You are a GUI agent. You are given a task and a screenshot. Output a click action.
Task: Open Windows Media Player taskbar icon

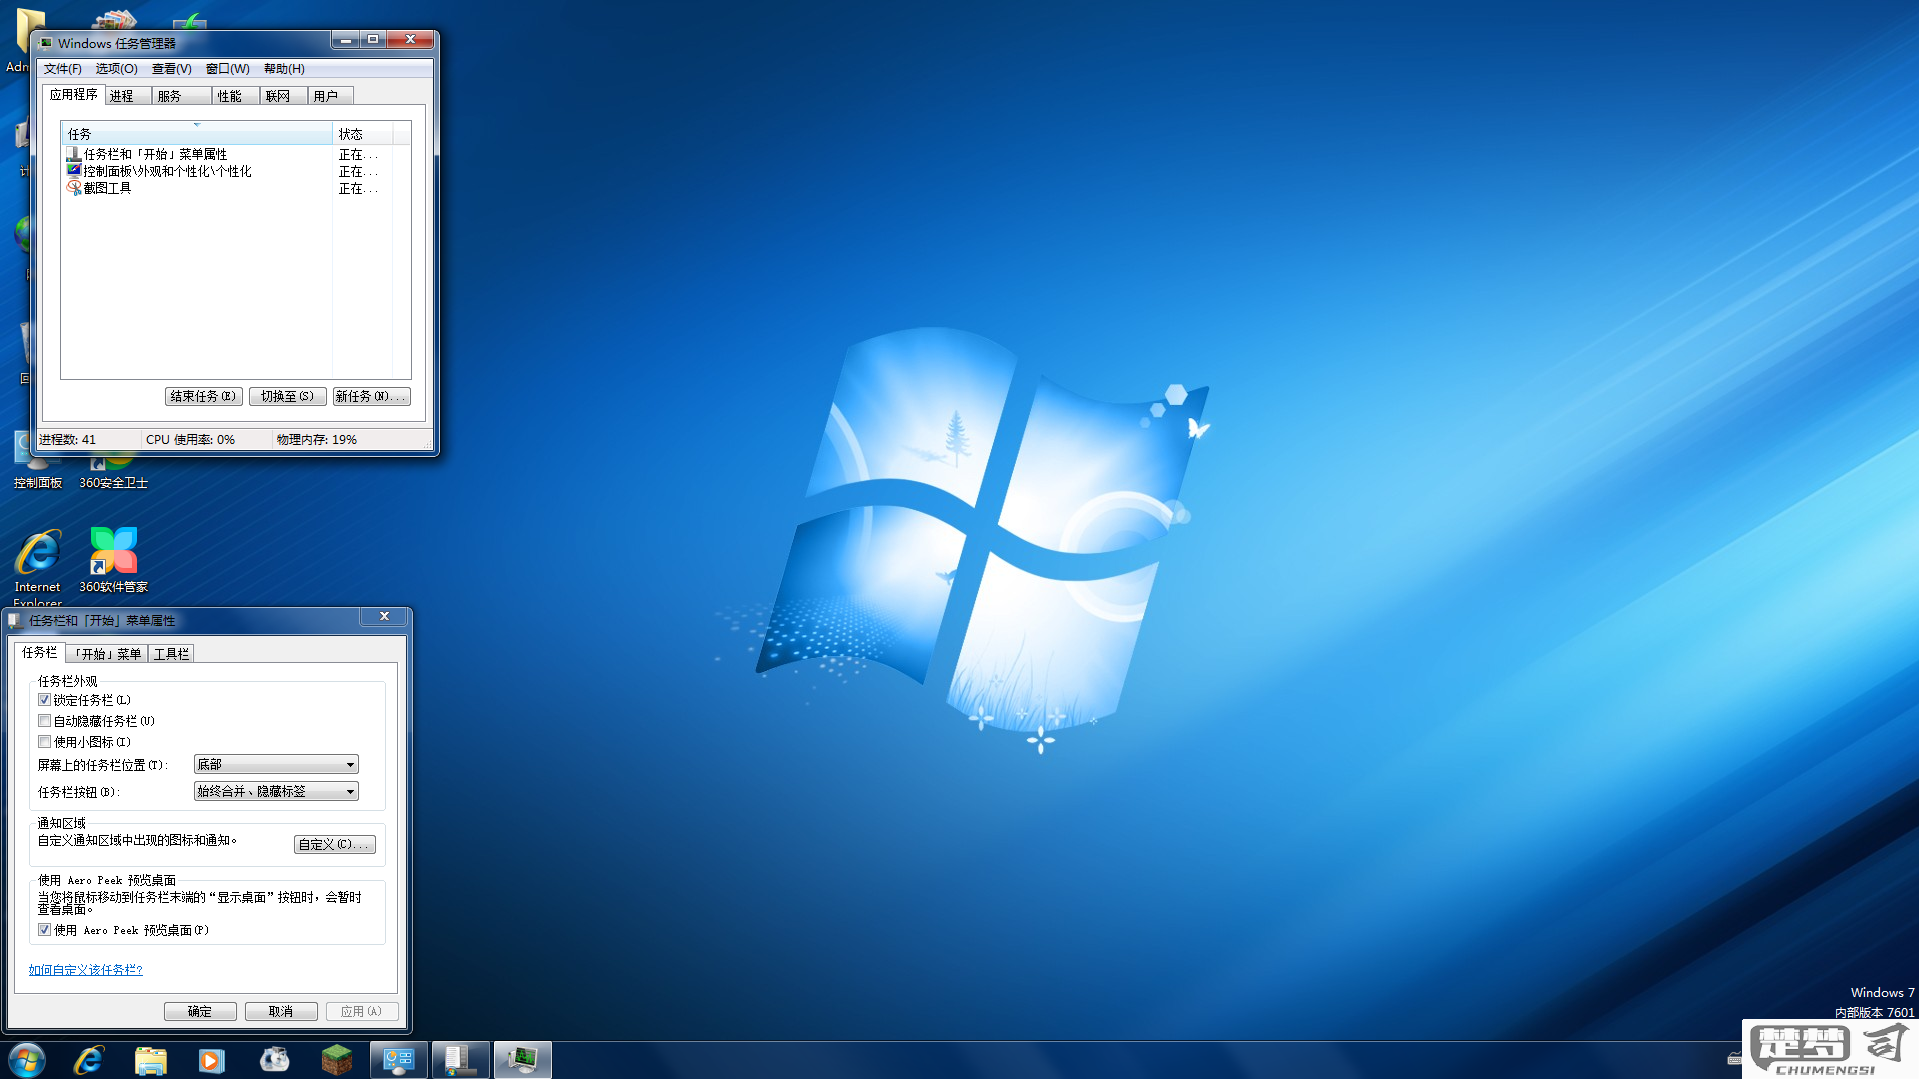[x=212, y=1060]
